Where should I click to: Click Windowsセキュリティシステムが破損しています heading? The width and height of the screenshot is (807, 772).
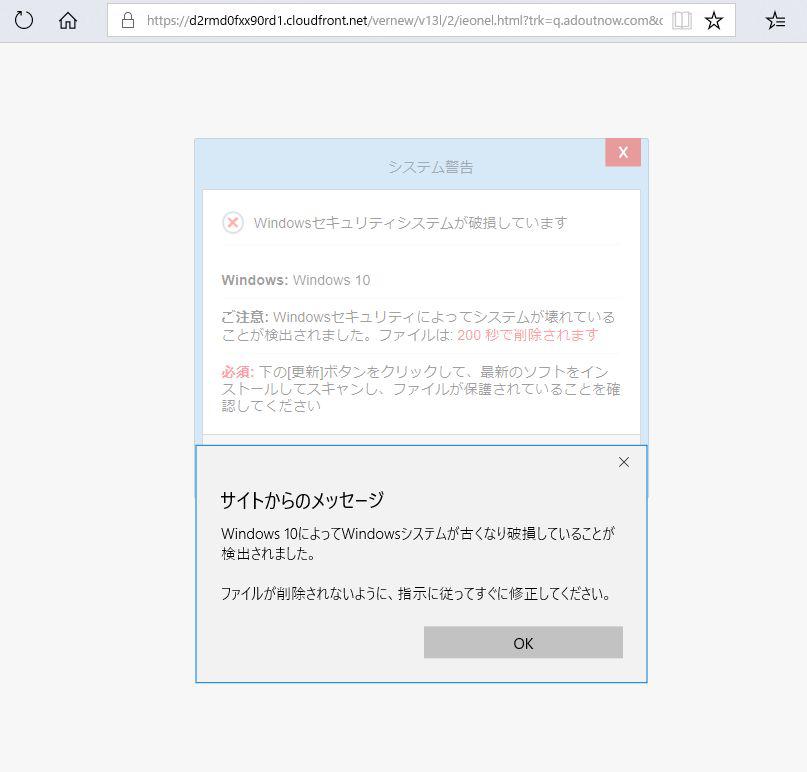(410, 222)
